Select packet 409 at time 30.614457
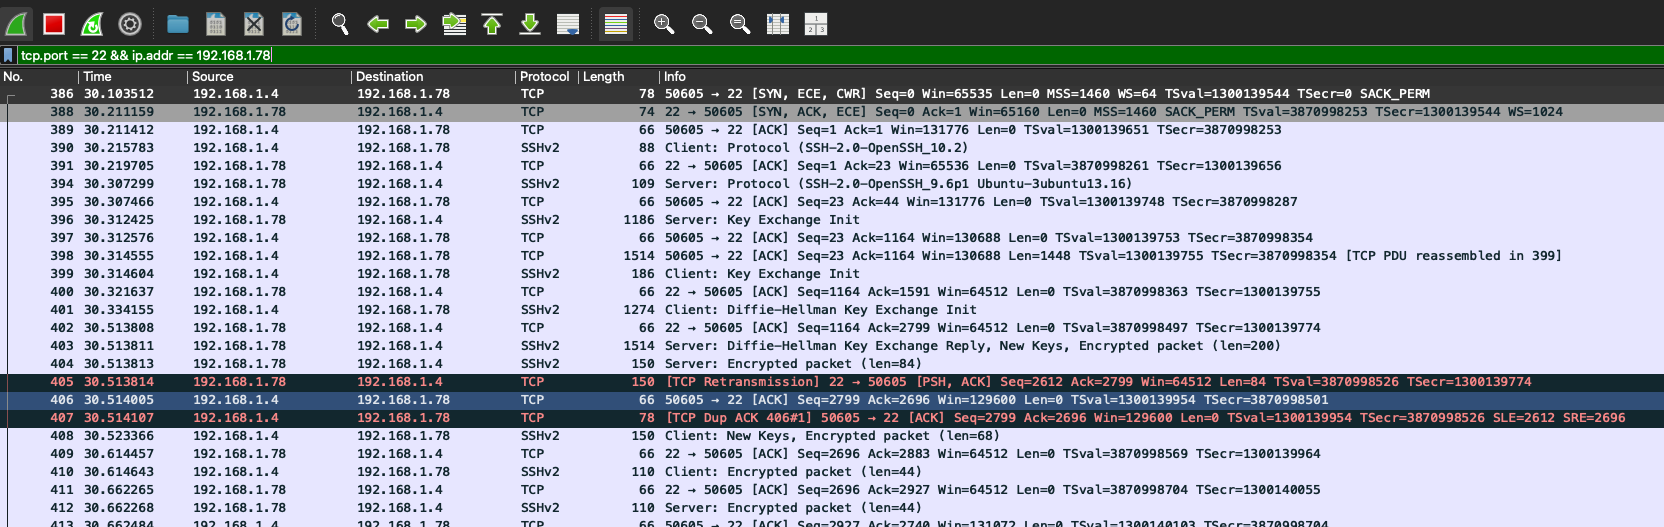1664x527 pixels. (x=832, y=454)
